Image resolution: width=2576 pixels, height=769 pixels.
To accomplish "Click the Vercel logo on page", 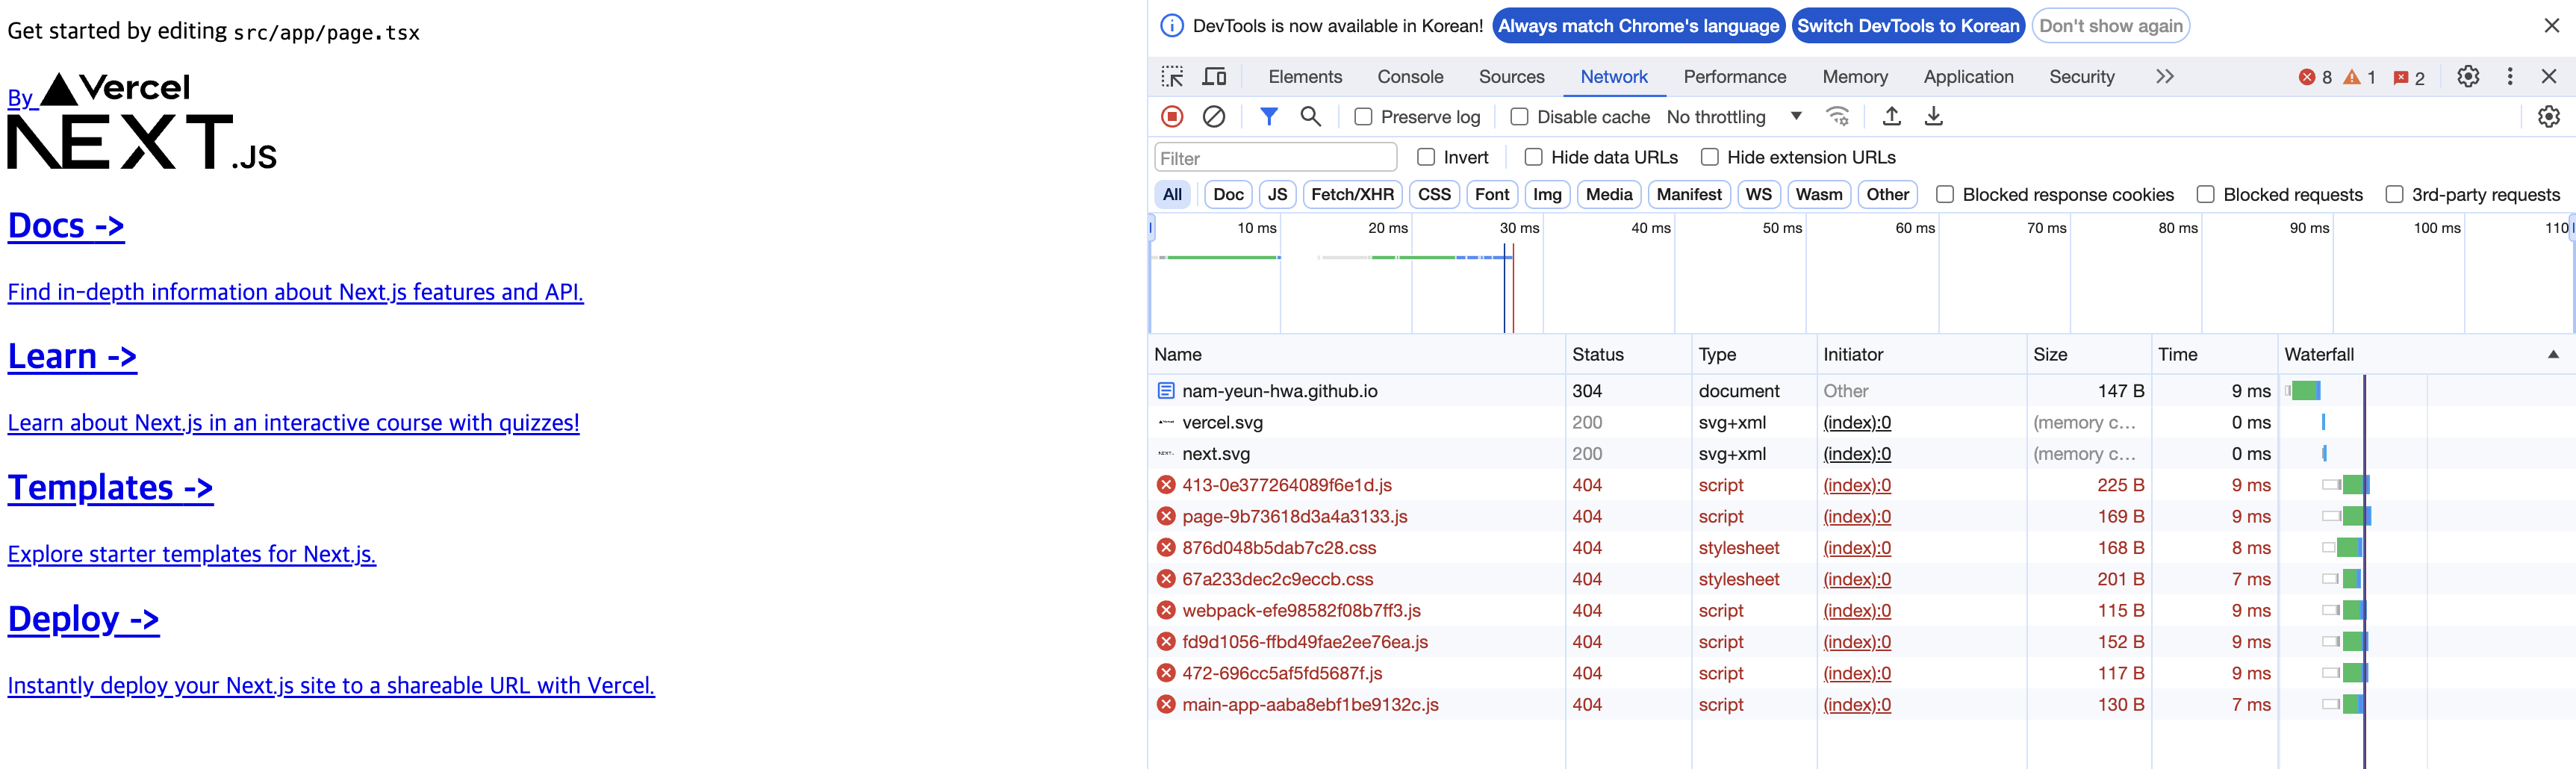I will tap(114, 88).
